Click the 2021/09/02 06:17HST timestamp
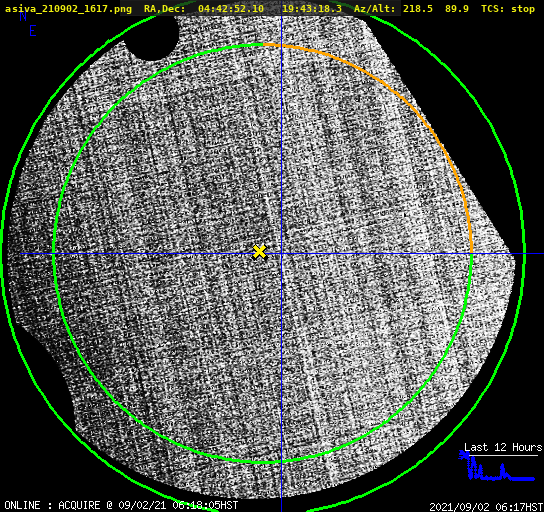Image resolution: width=544 pixels, height=512 pixels. tap(486, 507)
